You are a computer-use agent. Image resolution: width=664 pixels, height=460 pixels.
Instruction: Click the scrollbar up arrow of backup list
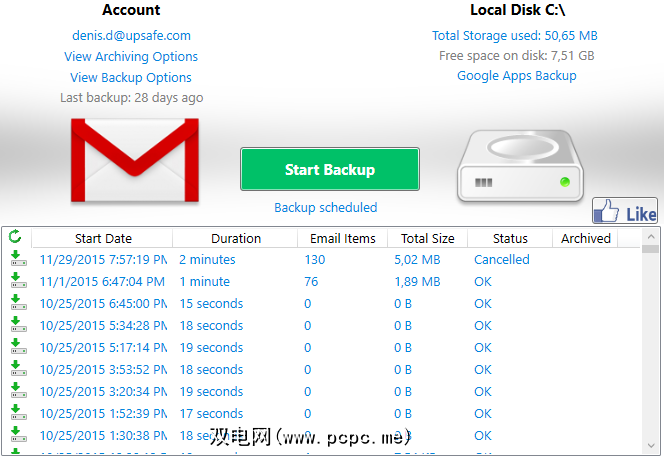click(x=651, y=248)
